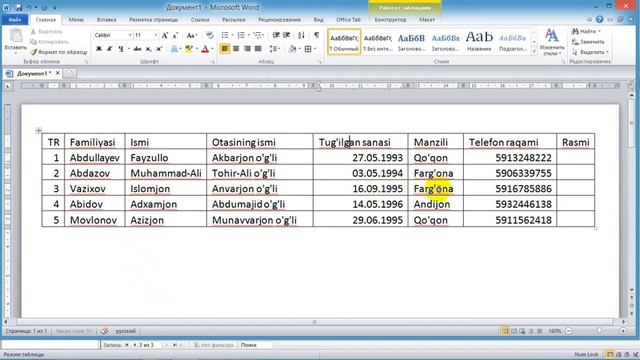
Task: Open the Calibri font name dropdown
Action: (130, 36)
